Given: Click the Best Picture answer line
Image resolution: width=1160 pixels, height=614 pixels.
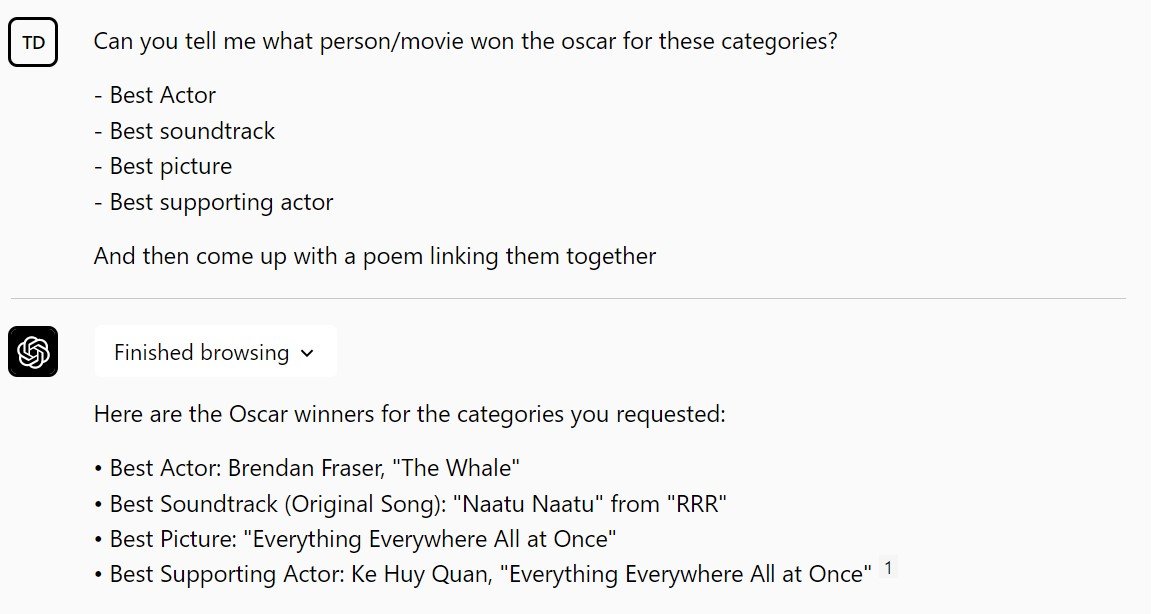Looking at the screenshot, I should [362, 539].
